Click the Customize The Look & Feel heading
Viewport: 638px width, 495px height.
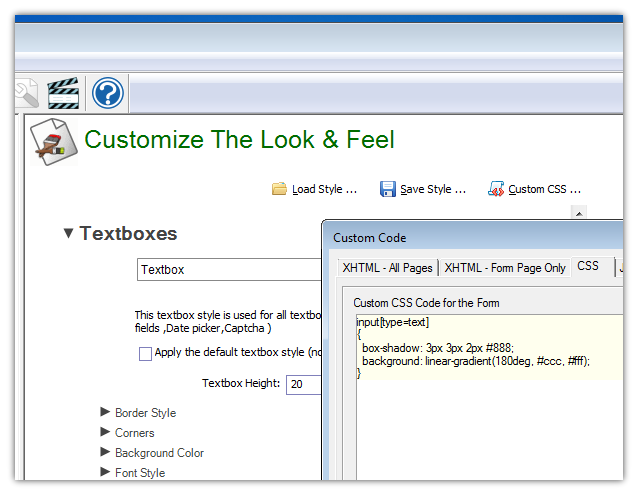coord(239,140)
